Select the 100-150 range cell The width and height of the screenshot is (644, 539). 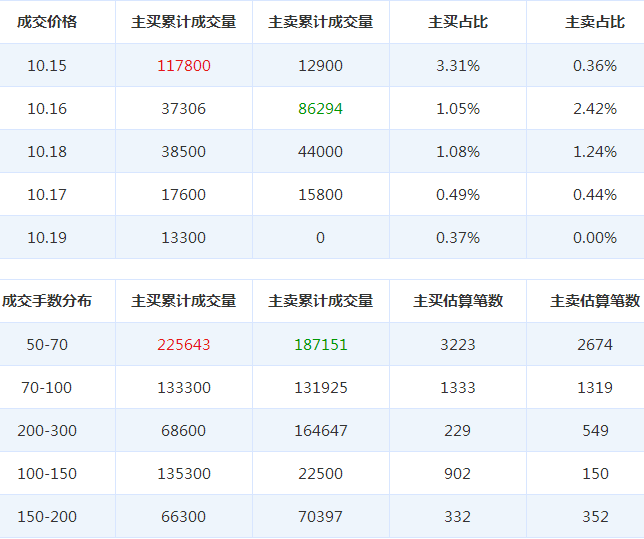(47, 474)
